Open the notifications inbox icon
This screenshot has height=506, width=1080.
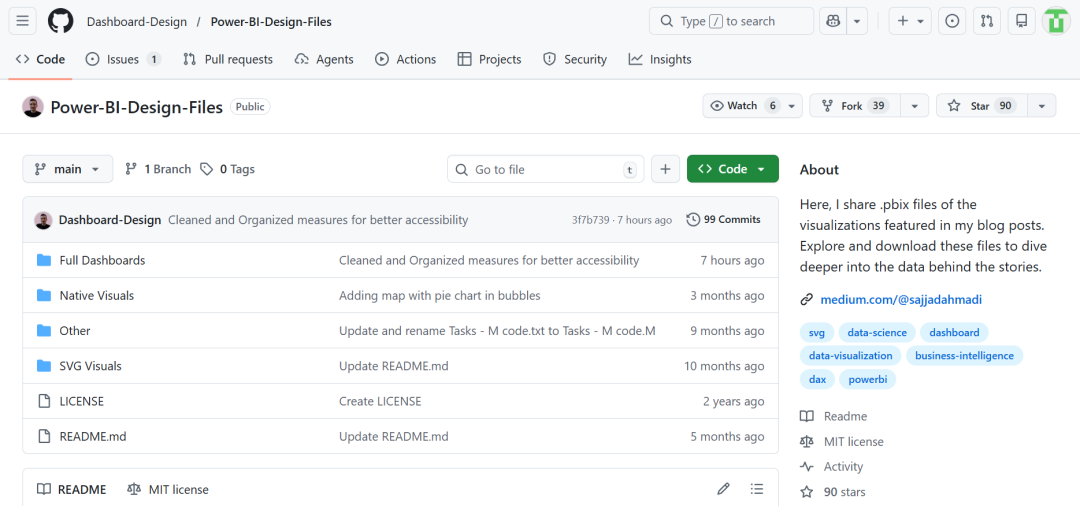coord(1020,21)
